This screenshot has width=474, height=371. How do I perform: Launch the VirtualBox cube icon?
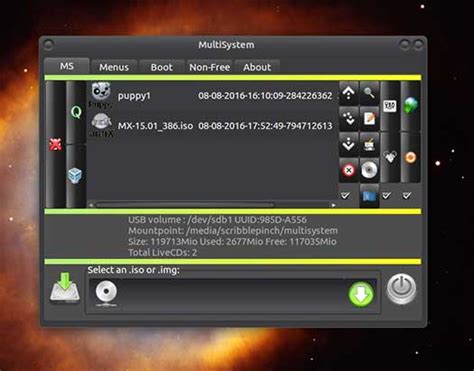75,175
